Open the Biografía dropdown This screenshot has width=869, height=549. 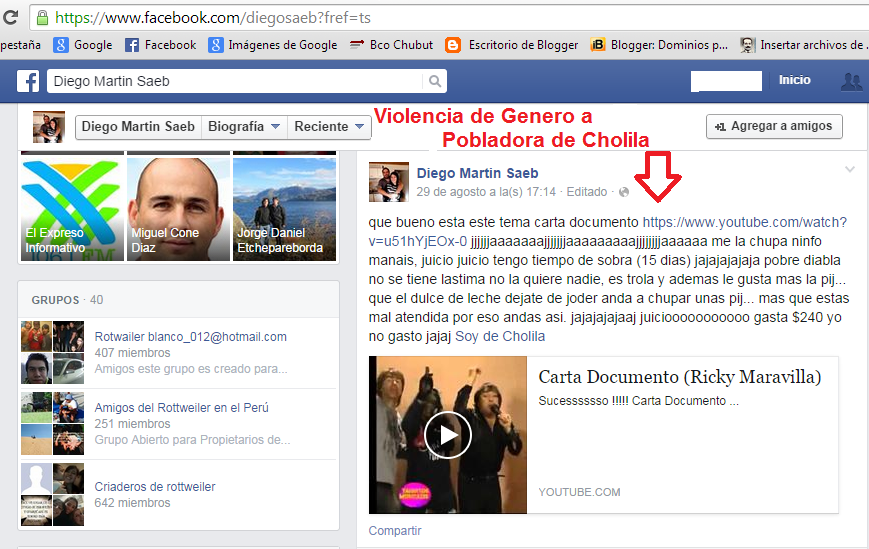tap(244, 127)
